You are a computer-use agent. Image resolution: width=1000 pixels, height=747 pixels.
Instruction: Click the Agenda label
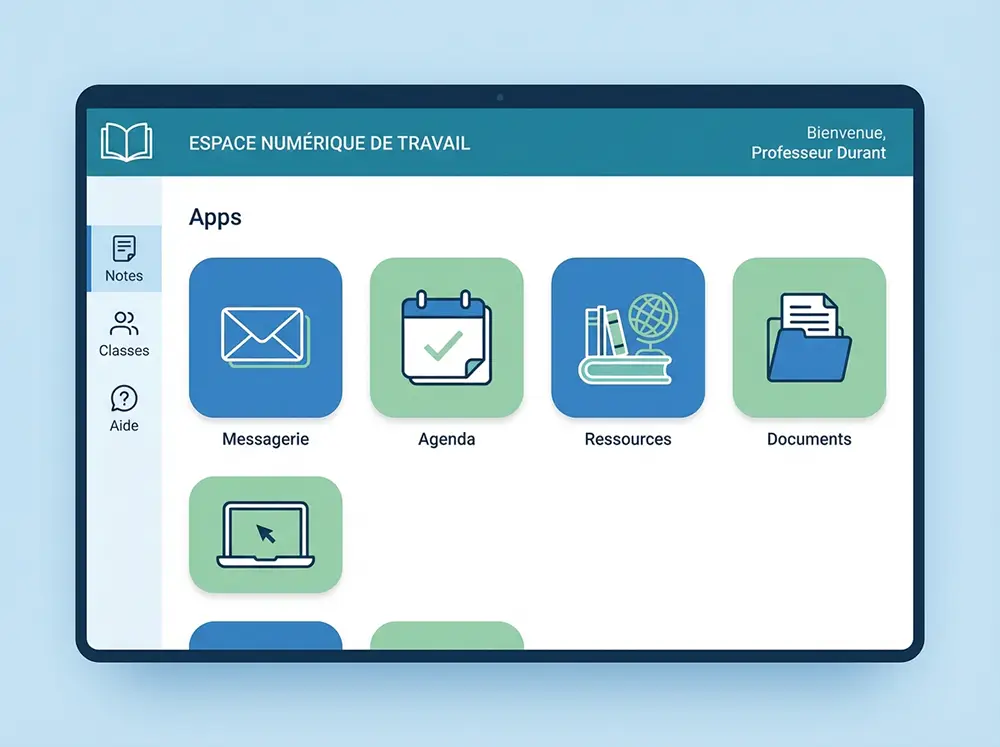[x=446, y=439]
